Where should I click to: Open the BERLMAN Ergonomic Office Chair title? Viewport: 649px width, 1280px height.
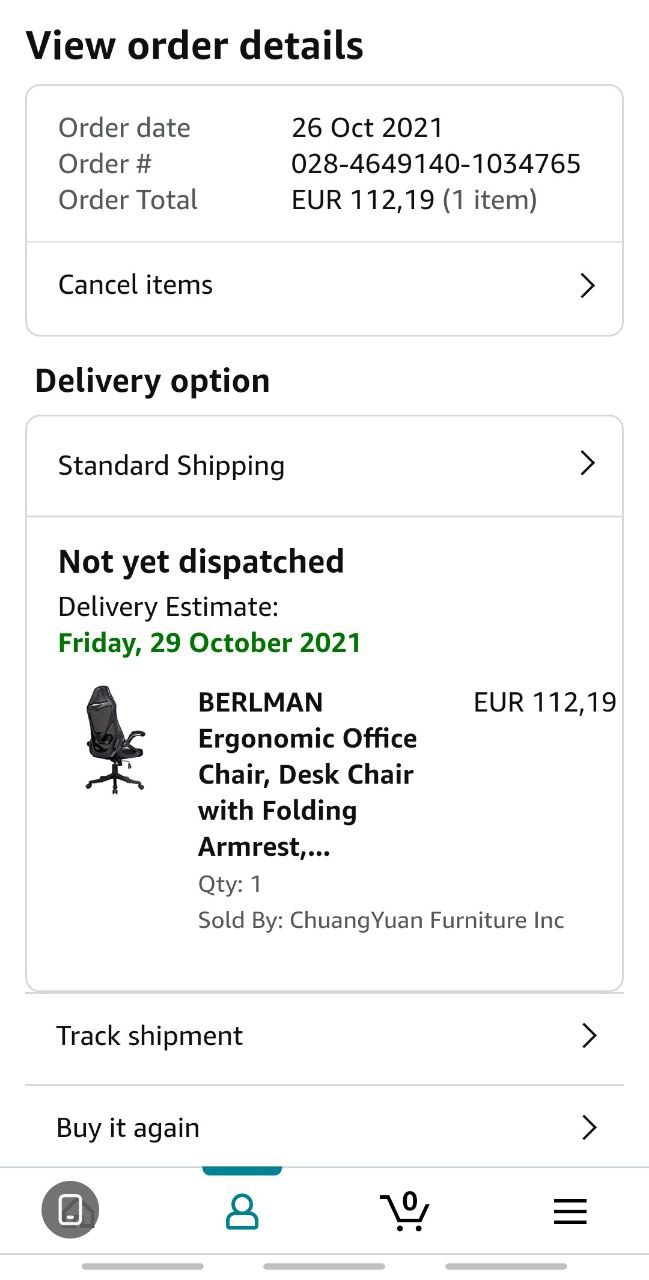point(307,774)
